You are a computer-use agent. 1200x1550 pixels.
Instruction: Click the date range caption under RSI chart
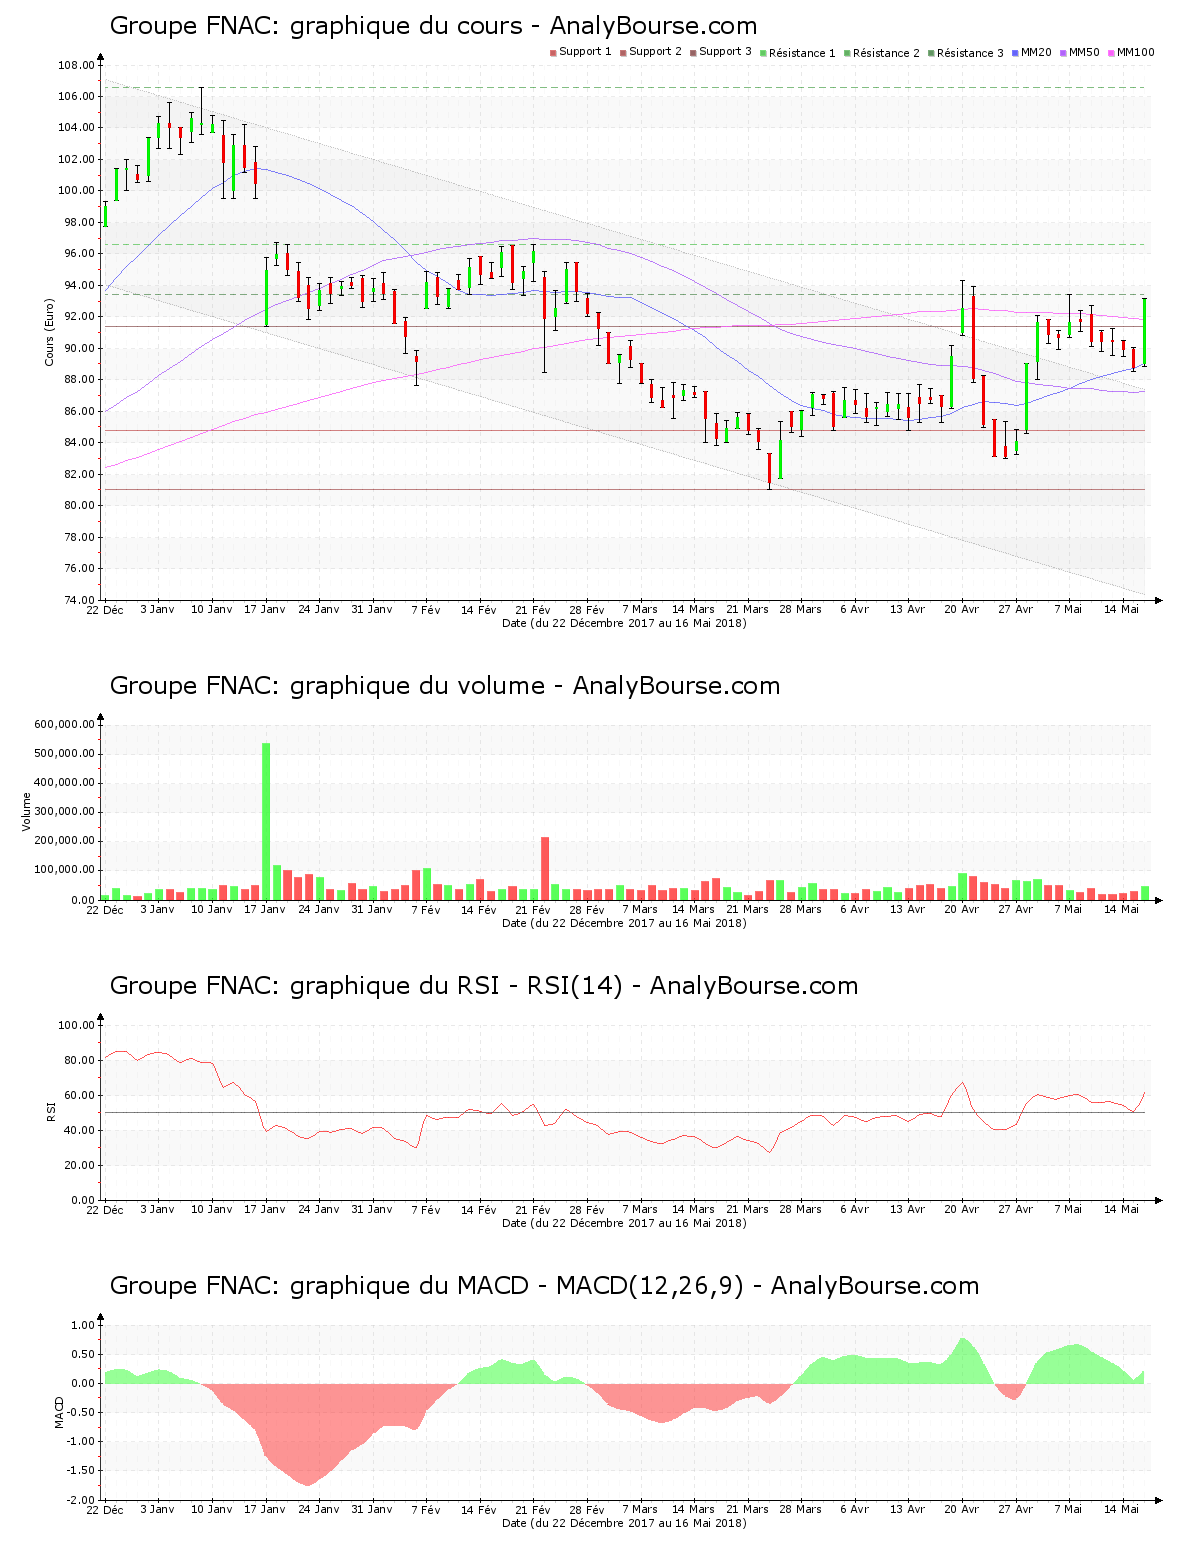click(x=624, y=1223)
